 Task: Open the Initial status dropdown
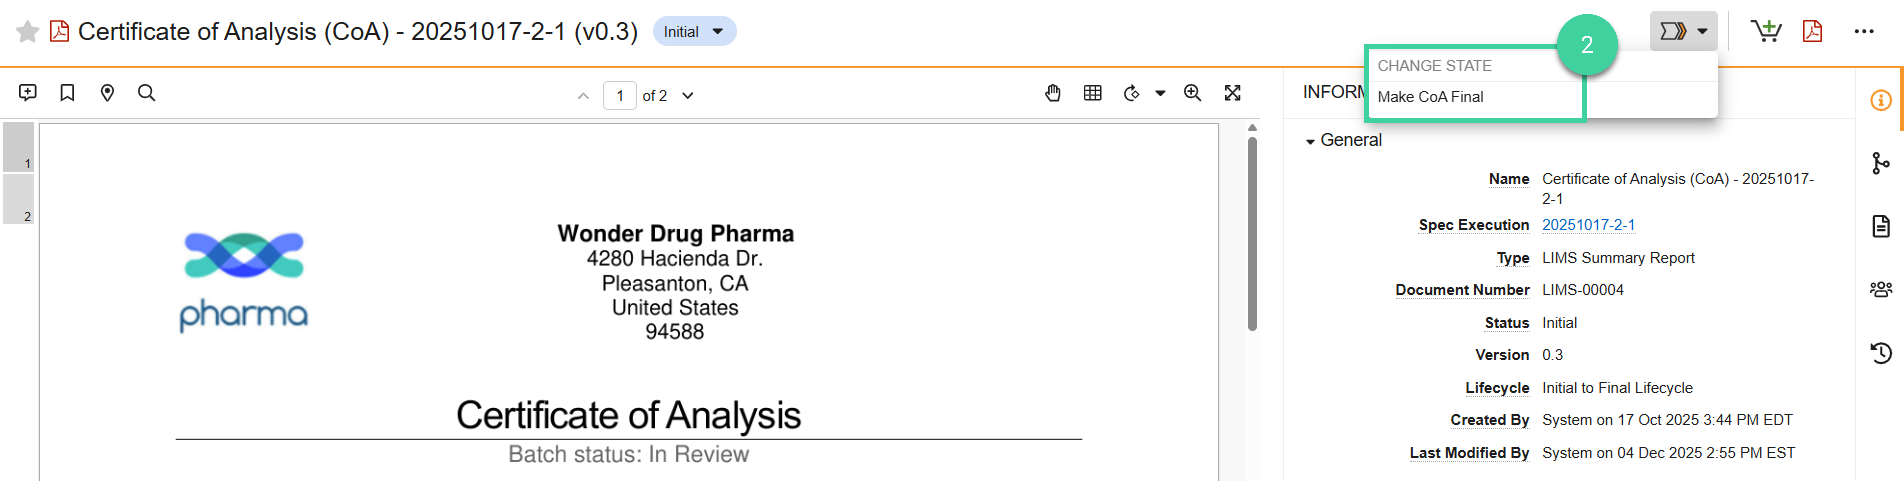(x=695, y=32)
